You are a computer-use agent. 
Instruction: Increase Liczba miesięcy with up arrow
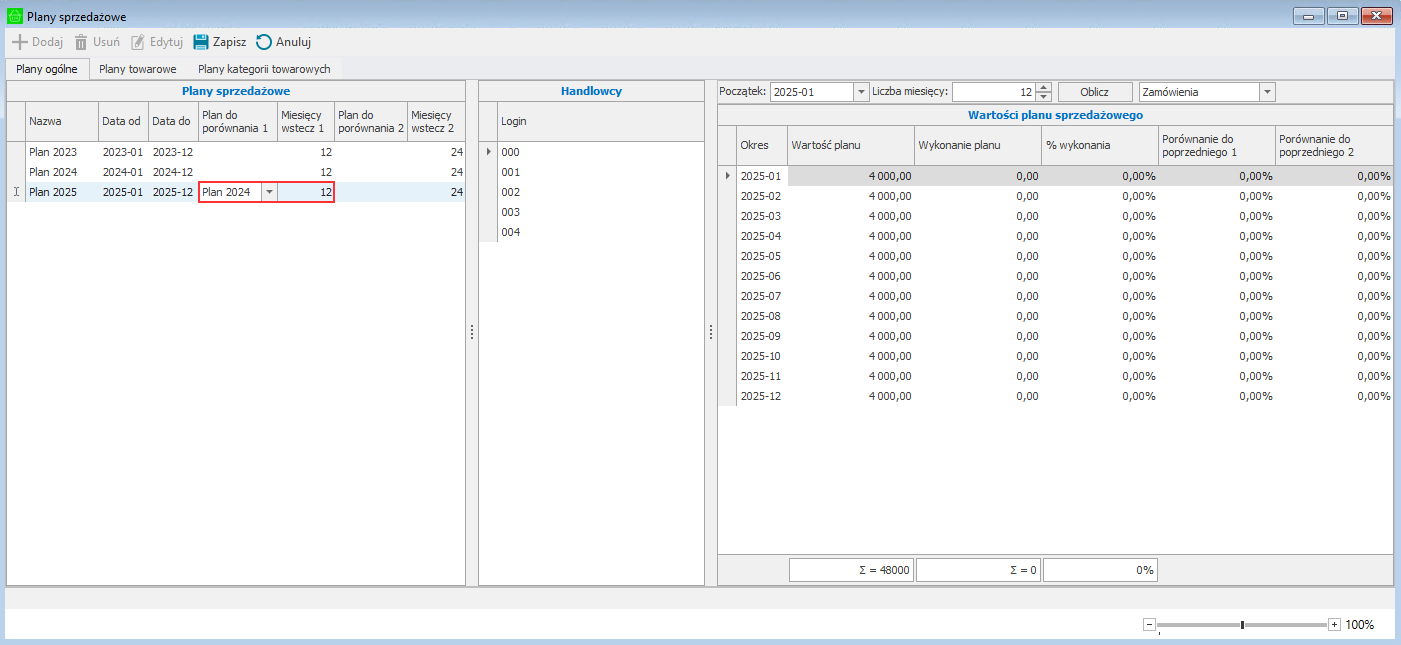point(1044,87)
